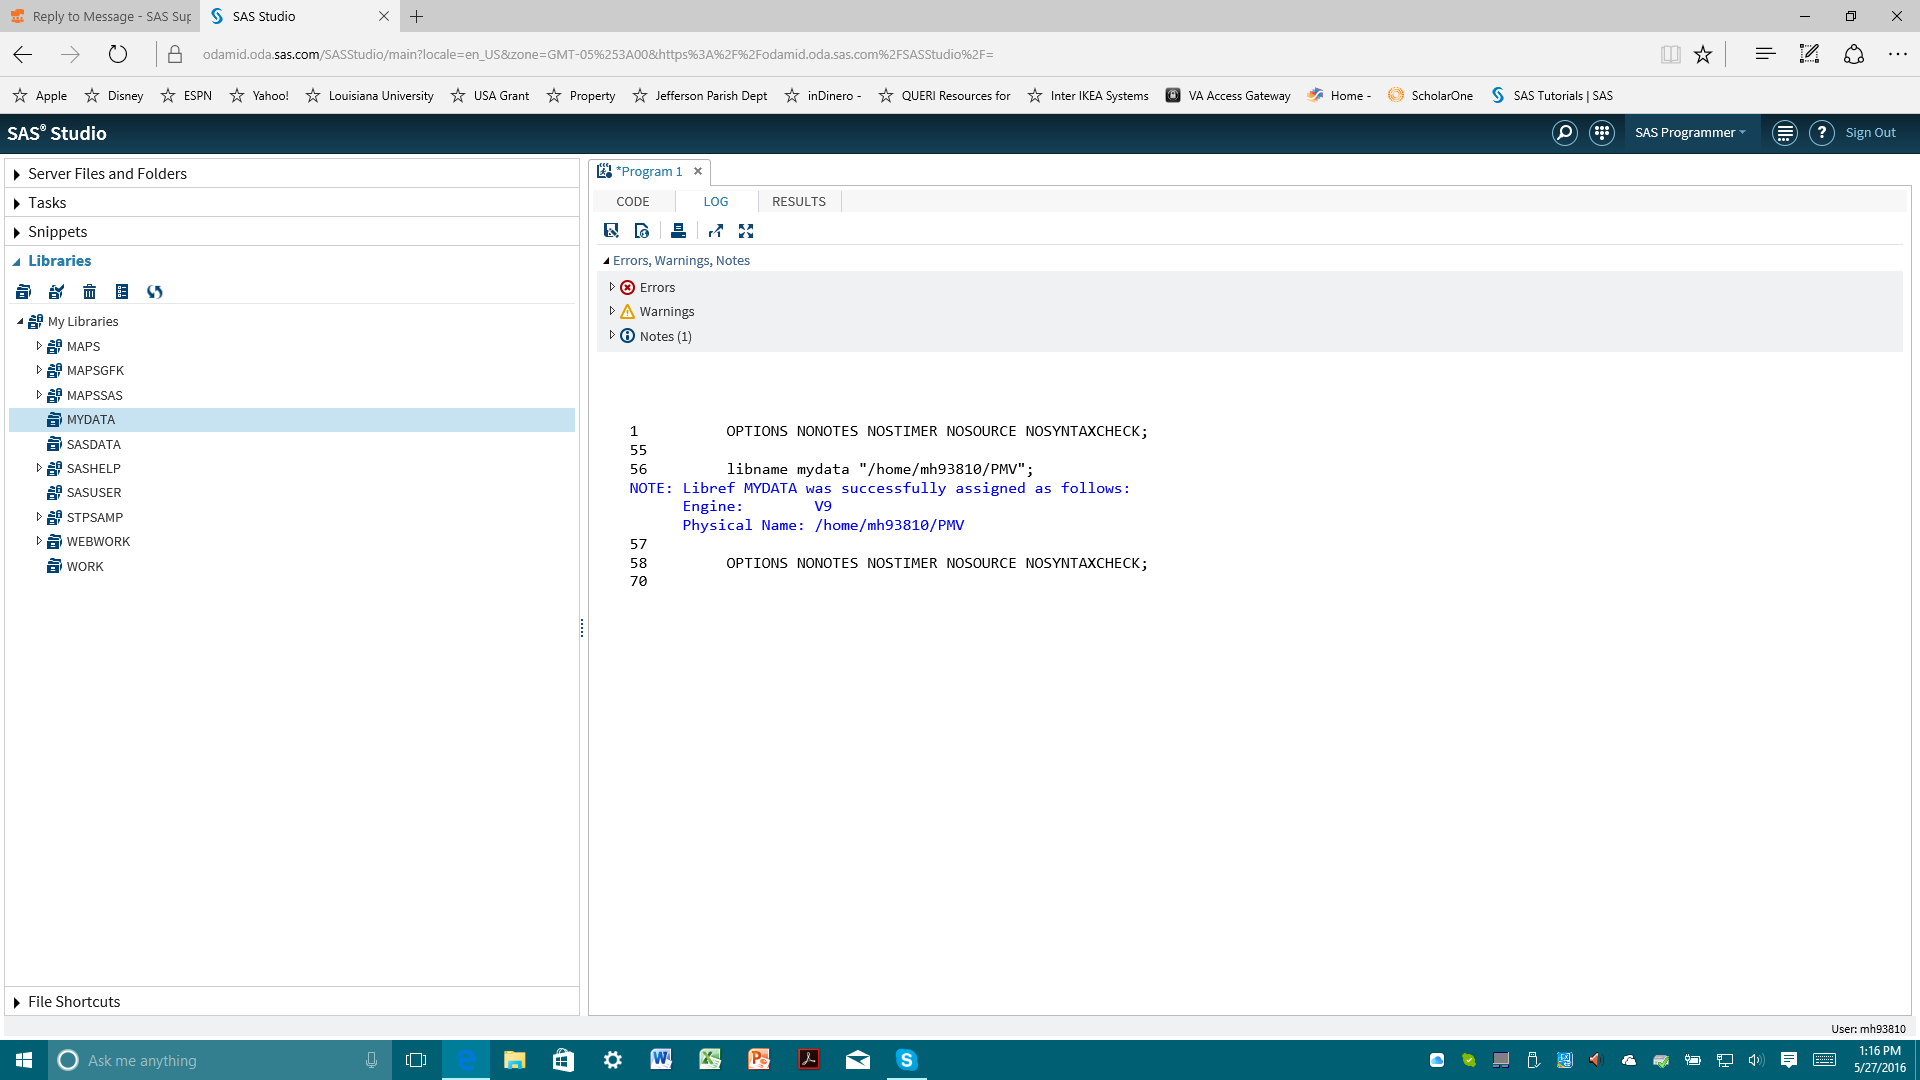
Task: Expand the Errors section in log
Action: click(612, 287)
